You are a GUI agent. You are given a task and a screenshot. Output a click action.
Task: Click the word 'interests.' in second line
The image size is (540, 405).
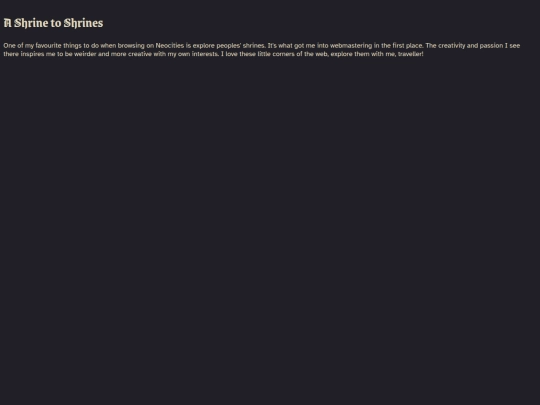pyautogui.click(x=205, y=54)
